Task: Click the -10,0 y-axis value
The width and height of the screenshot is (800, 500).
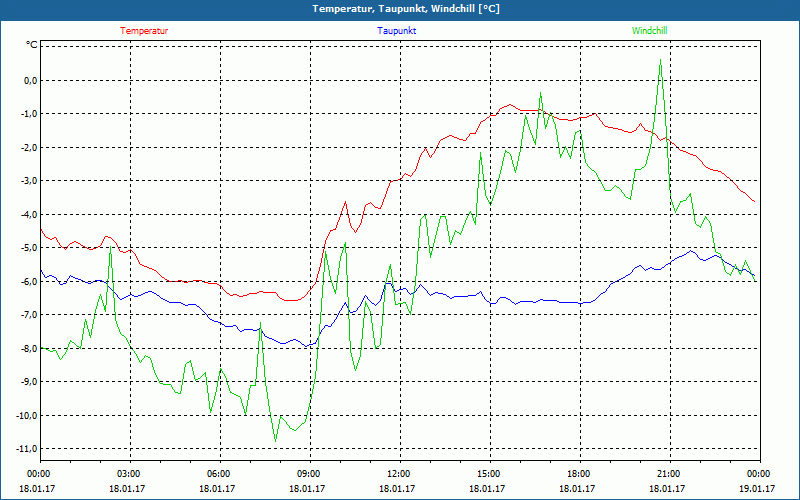Action: (27, 415)
